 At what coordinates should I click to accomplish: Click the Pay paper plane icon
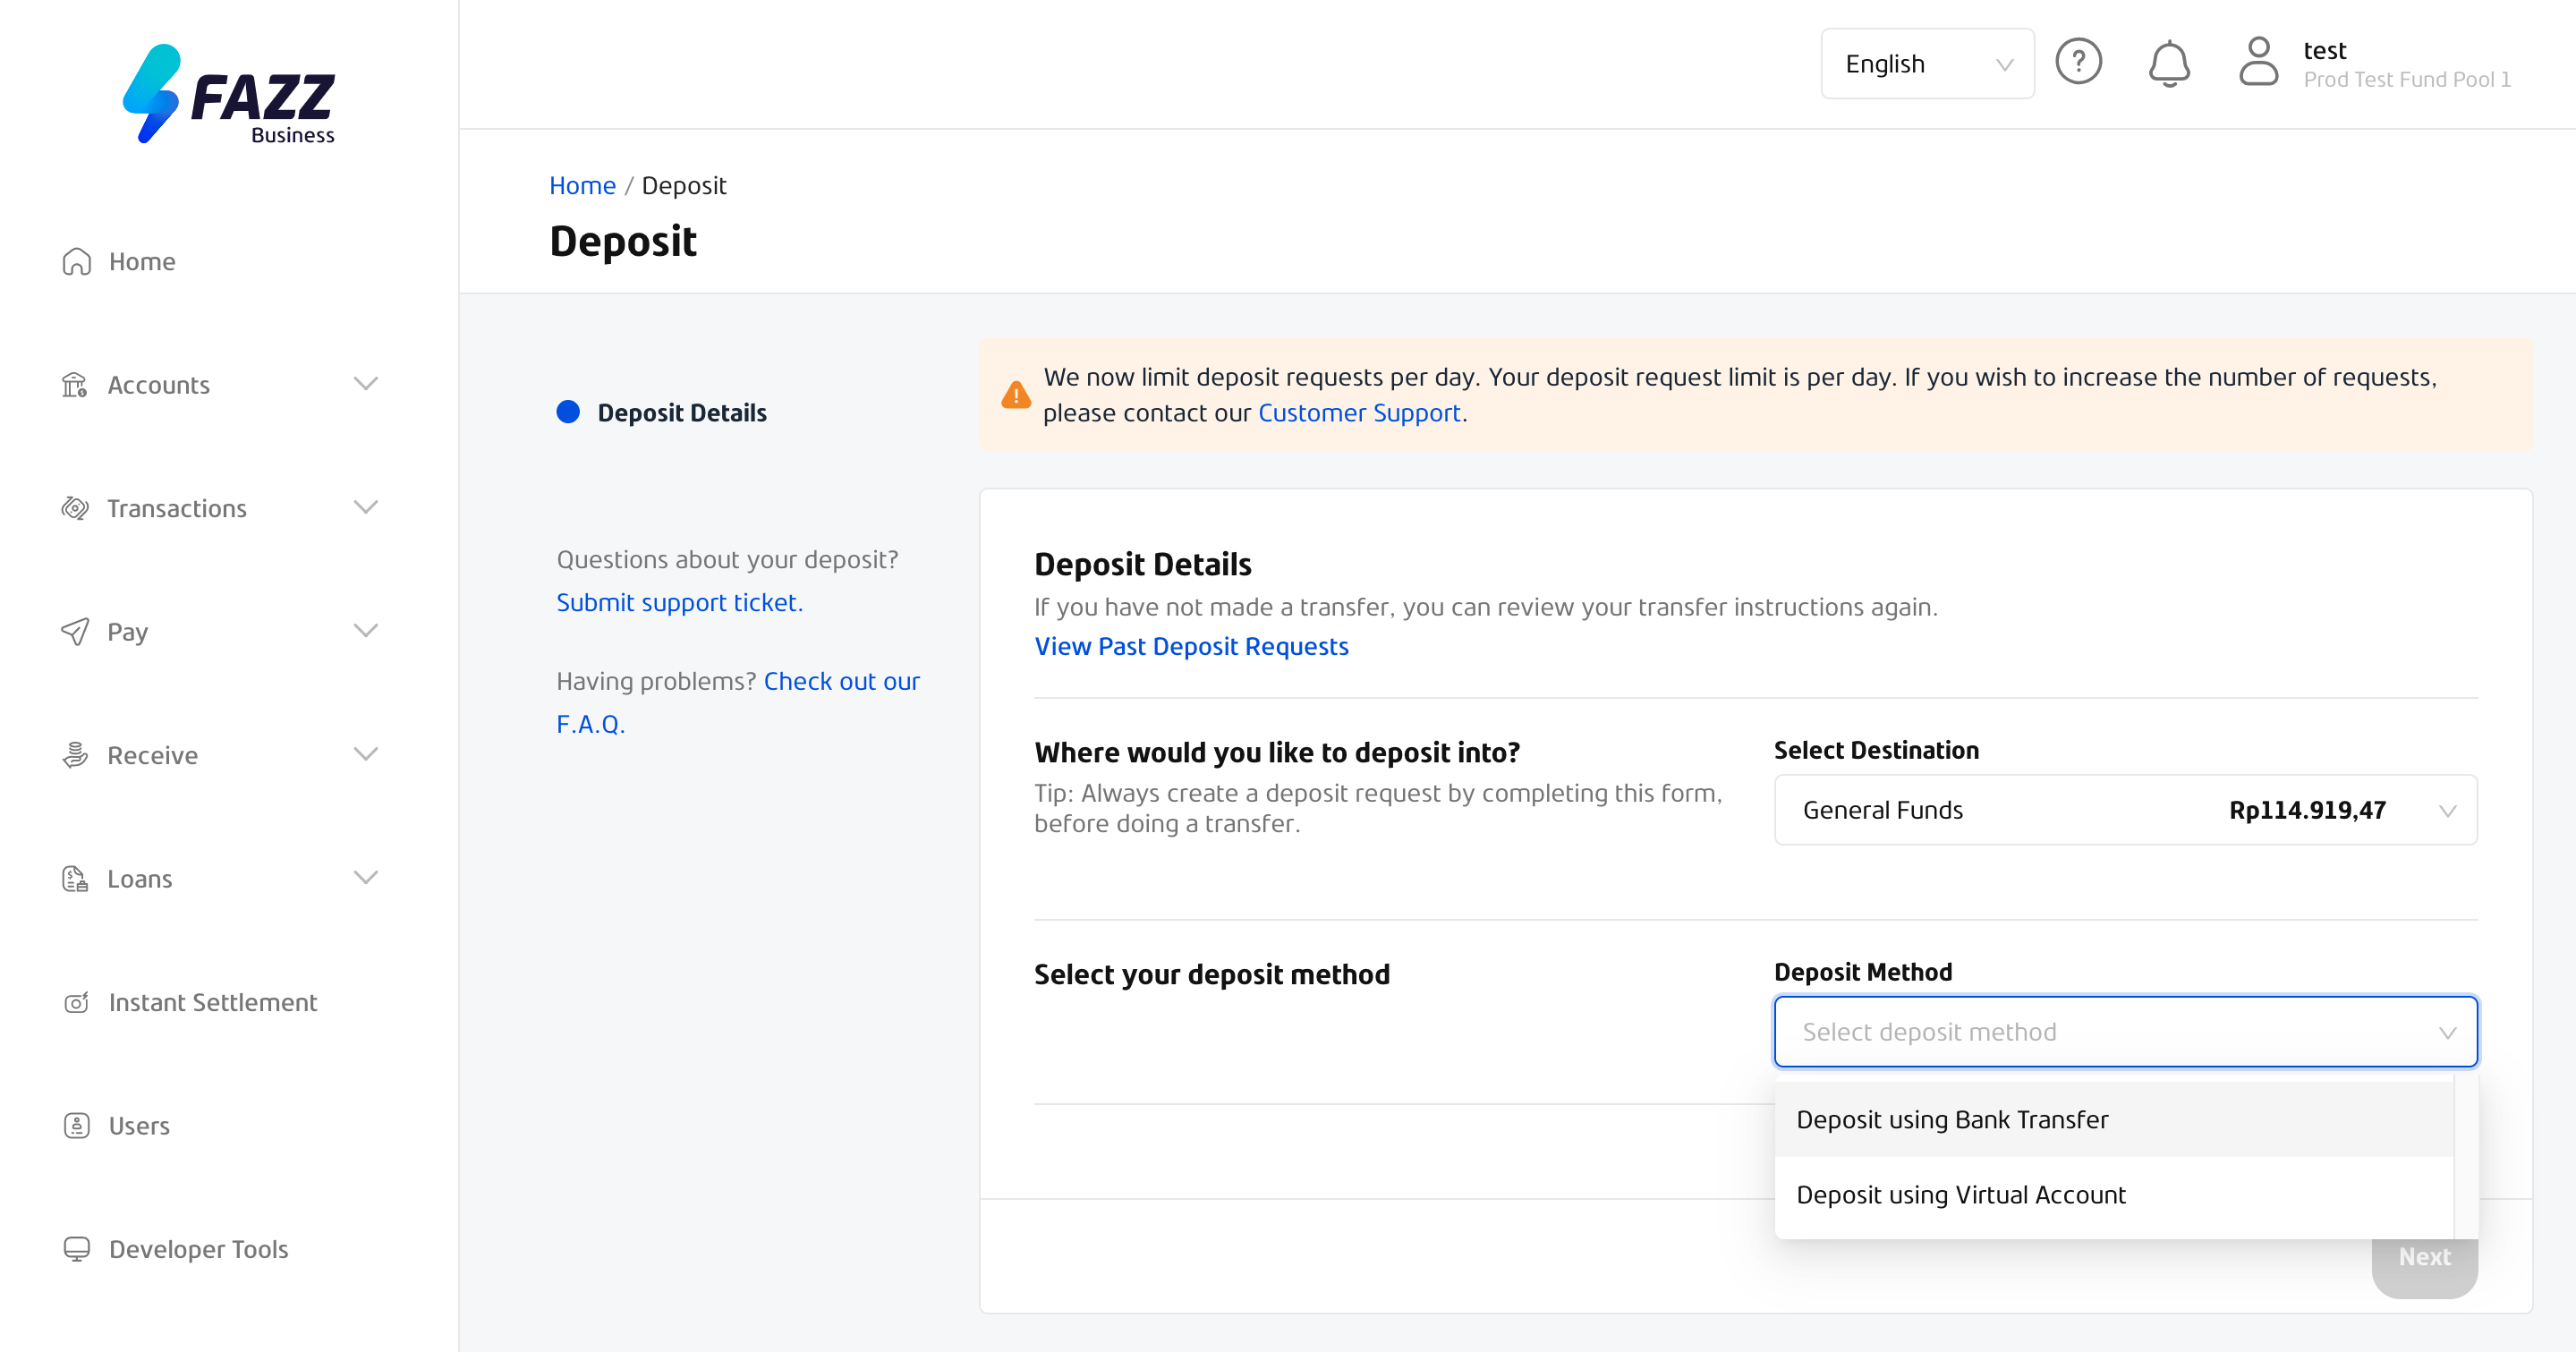point(75,632)
